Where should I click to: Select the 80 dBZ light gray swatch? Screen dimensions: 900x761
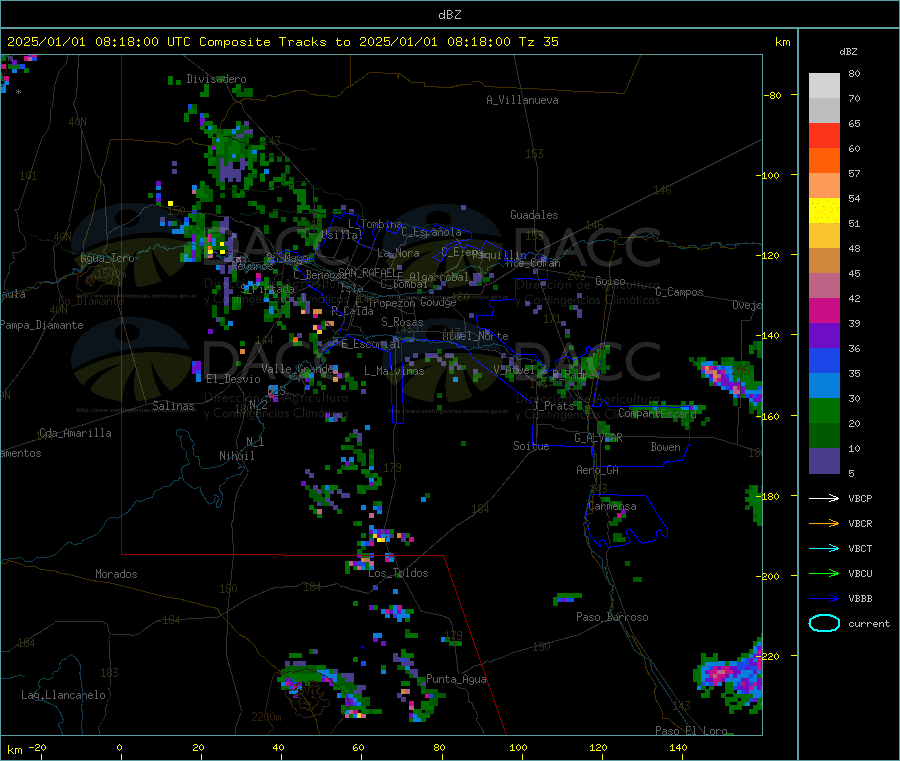pyautogui.click(x=824, y=86)
